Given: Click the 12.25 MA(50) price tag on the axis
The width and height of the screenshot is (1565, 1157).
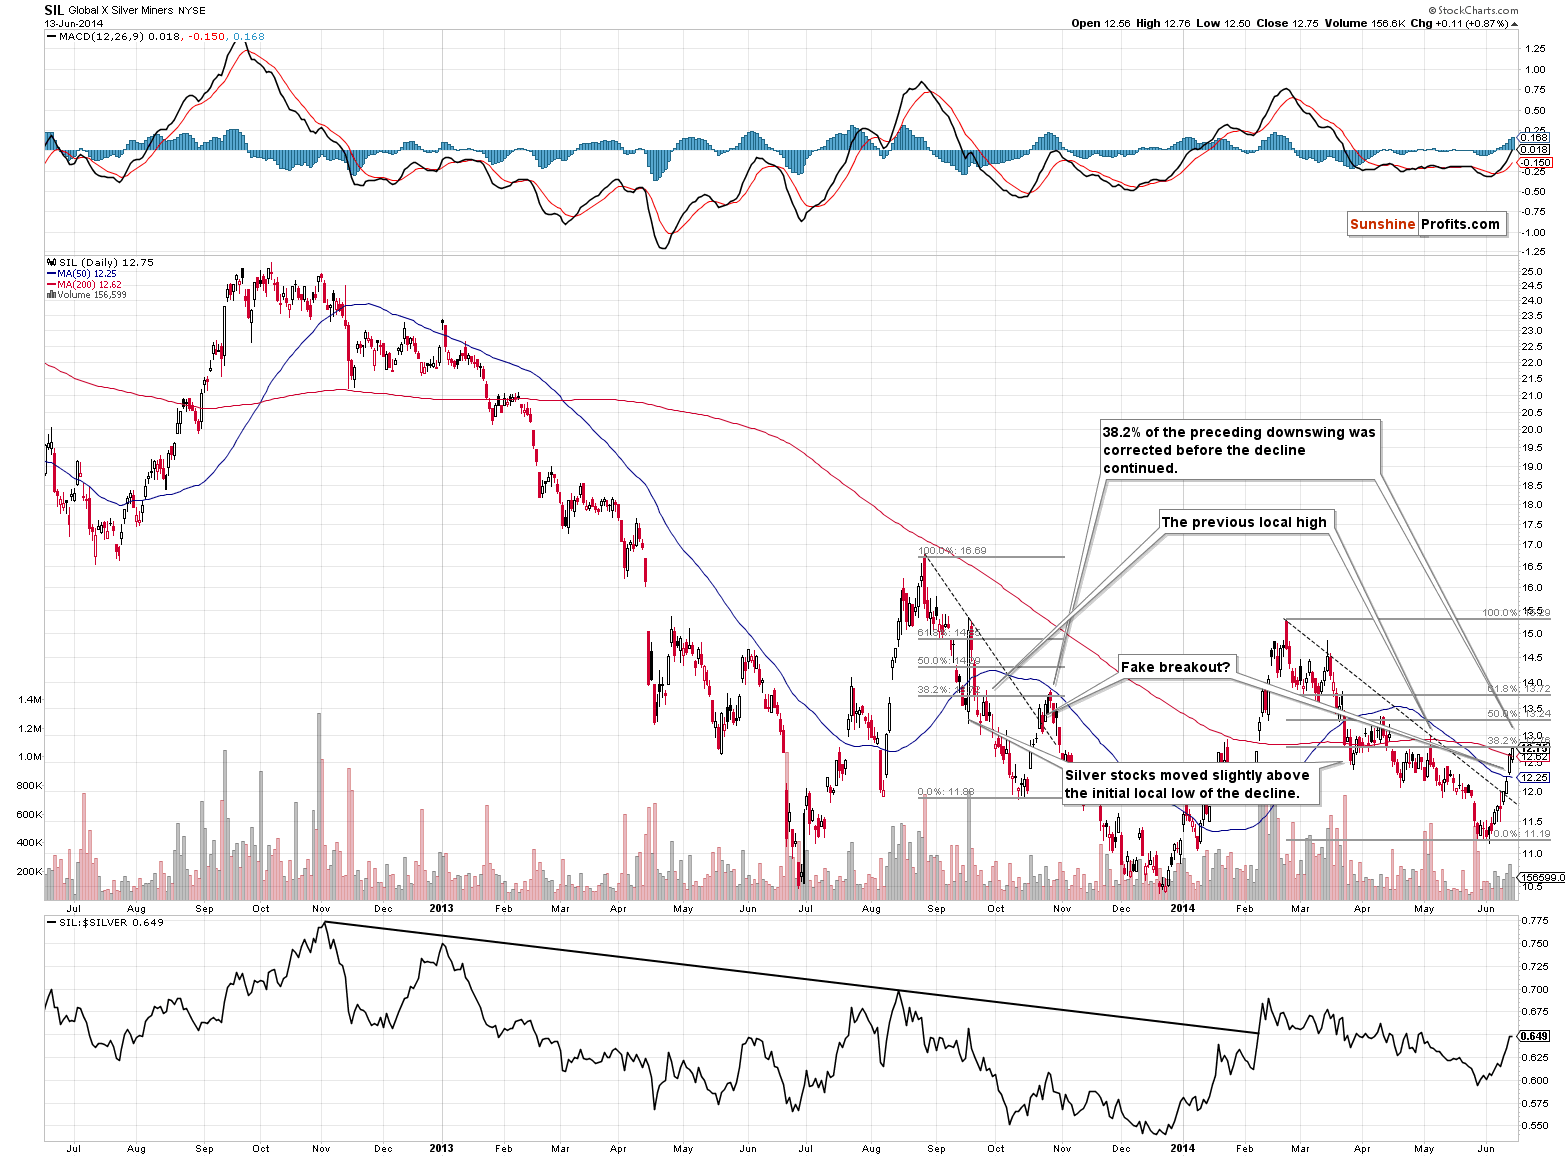Looking at the screenshot, I should coord(1534,777).
